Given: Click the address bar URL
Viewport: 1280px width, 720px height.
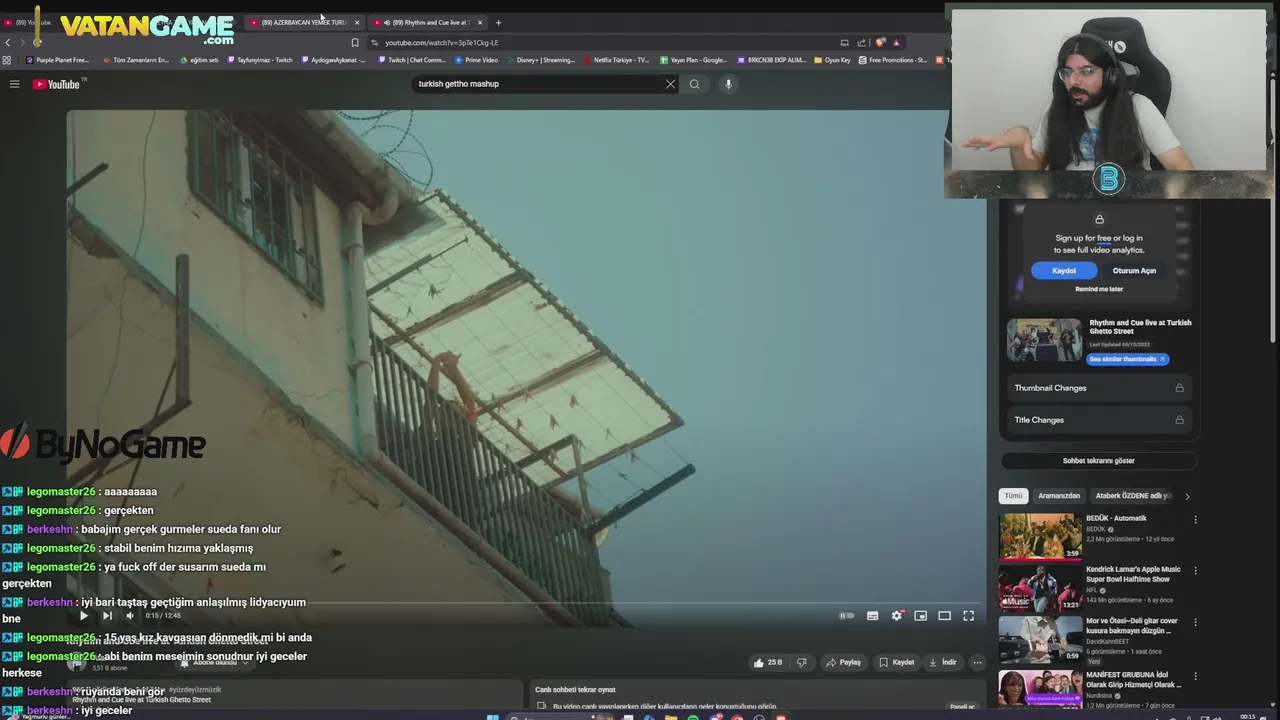Looking at the screenshot, I should (x=441, y=43).
